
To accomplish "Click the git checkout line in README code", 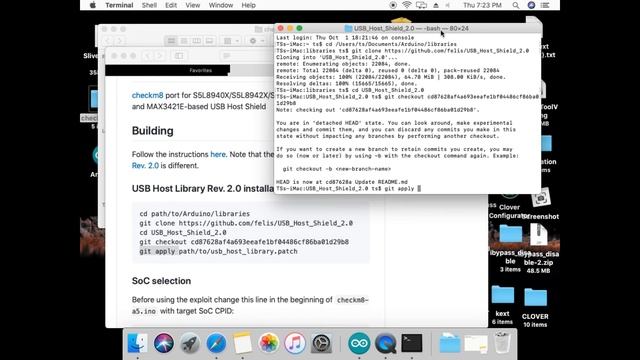I will (244, 242).
